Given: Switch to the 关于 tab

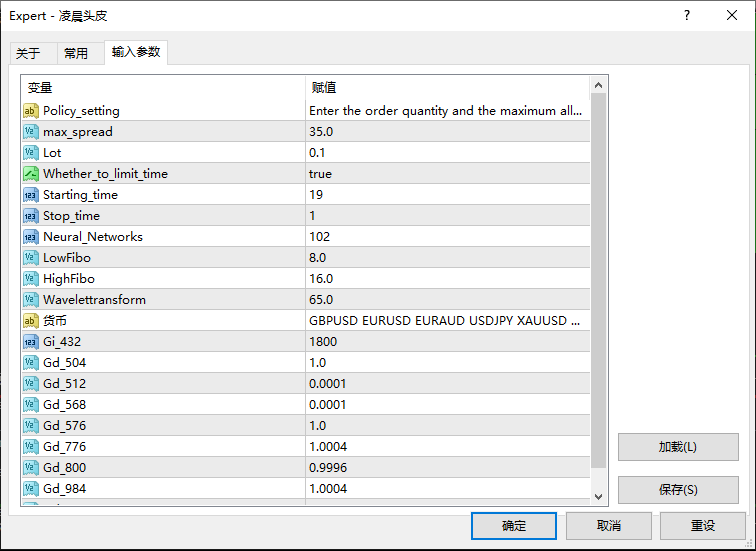Looking at the screenshot, I should click(x=28, y=54).
